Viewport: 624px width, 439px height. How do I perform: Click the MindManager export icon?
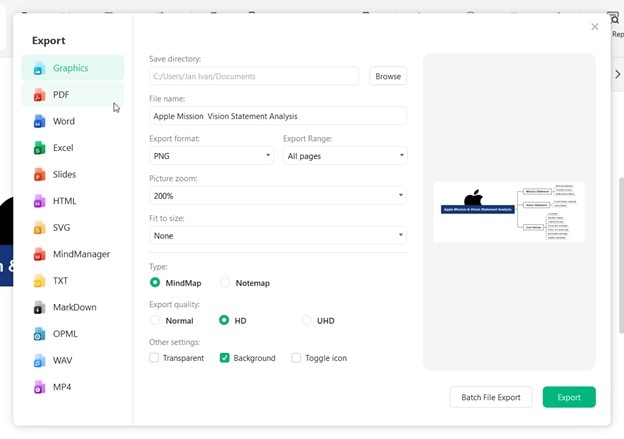tap(39, 254)
